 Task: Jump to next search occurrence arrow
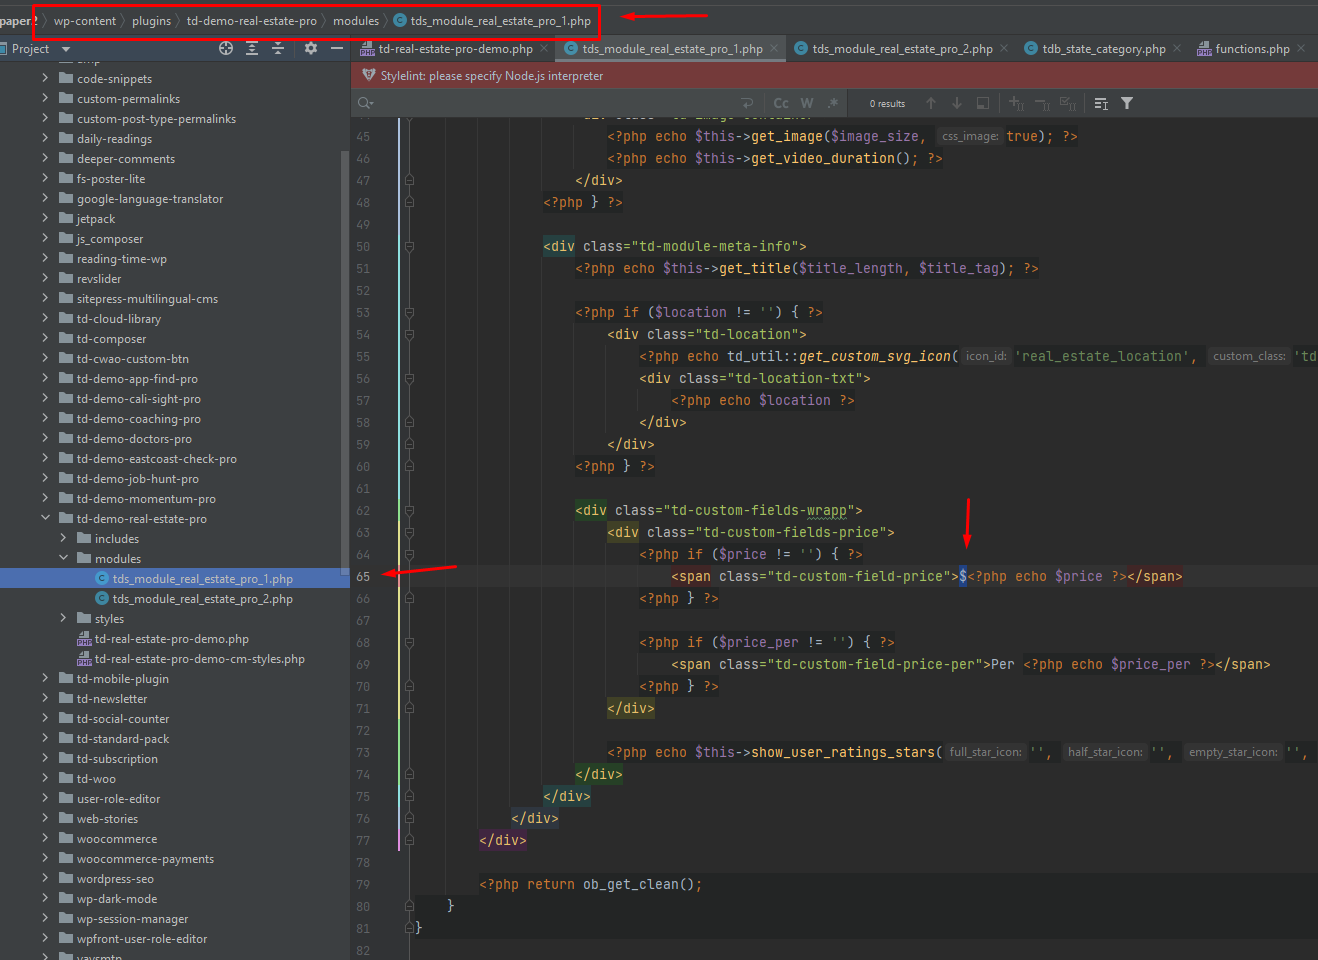[957, 103]
